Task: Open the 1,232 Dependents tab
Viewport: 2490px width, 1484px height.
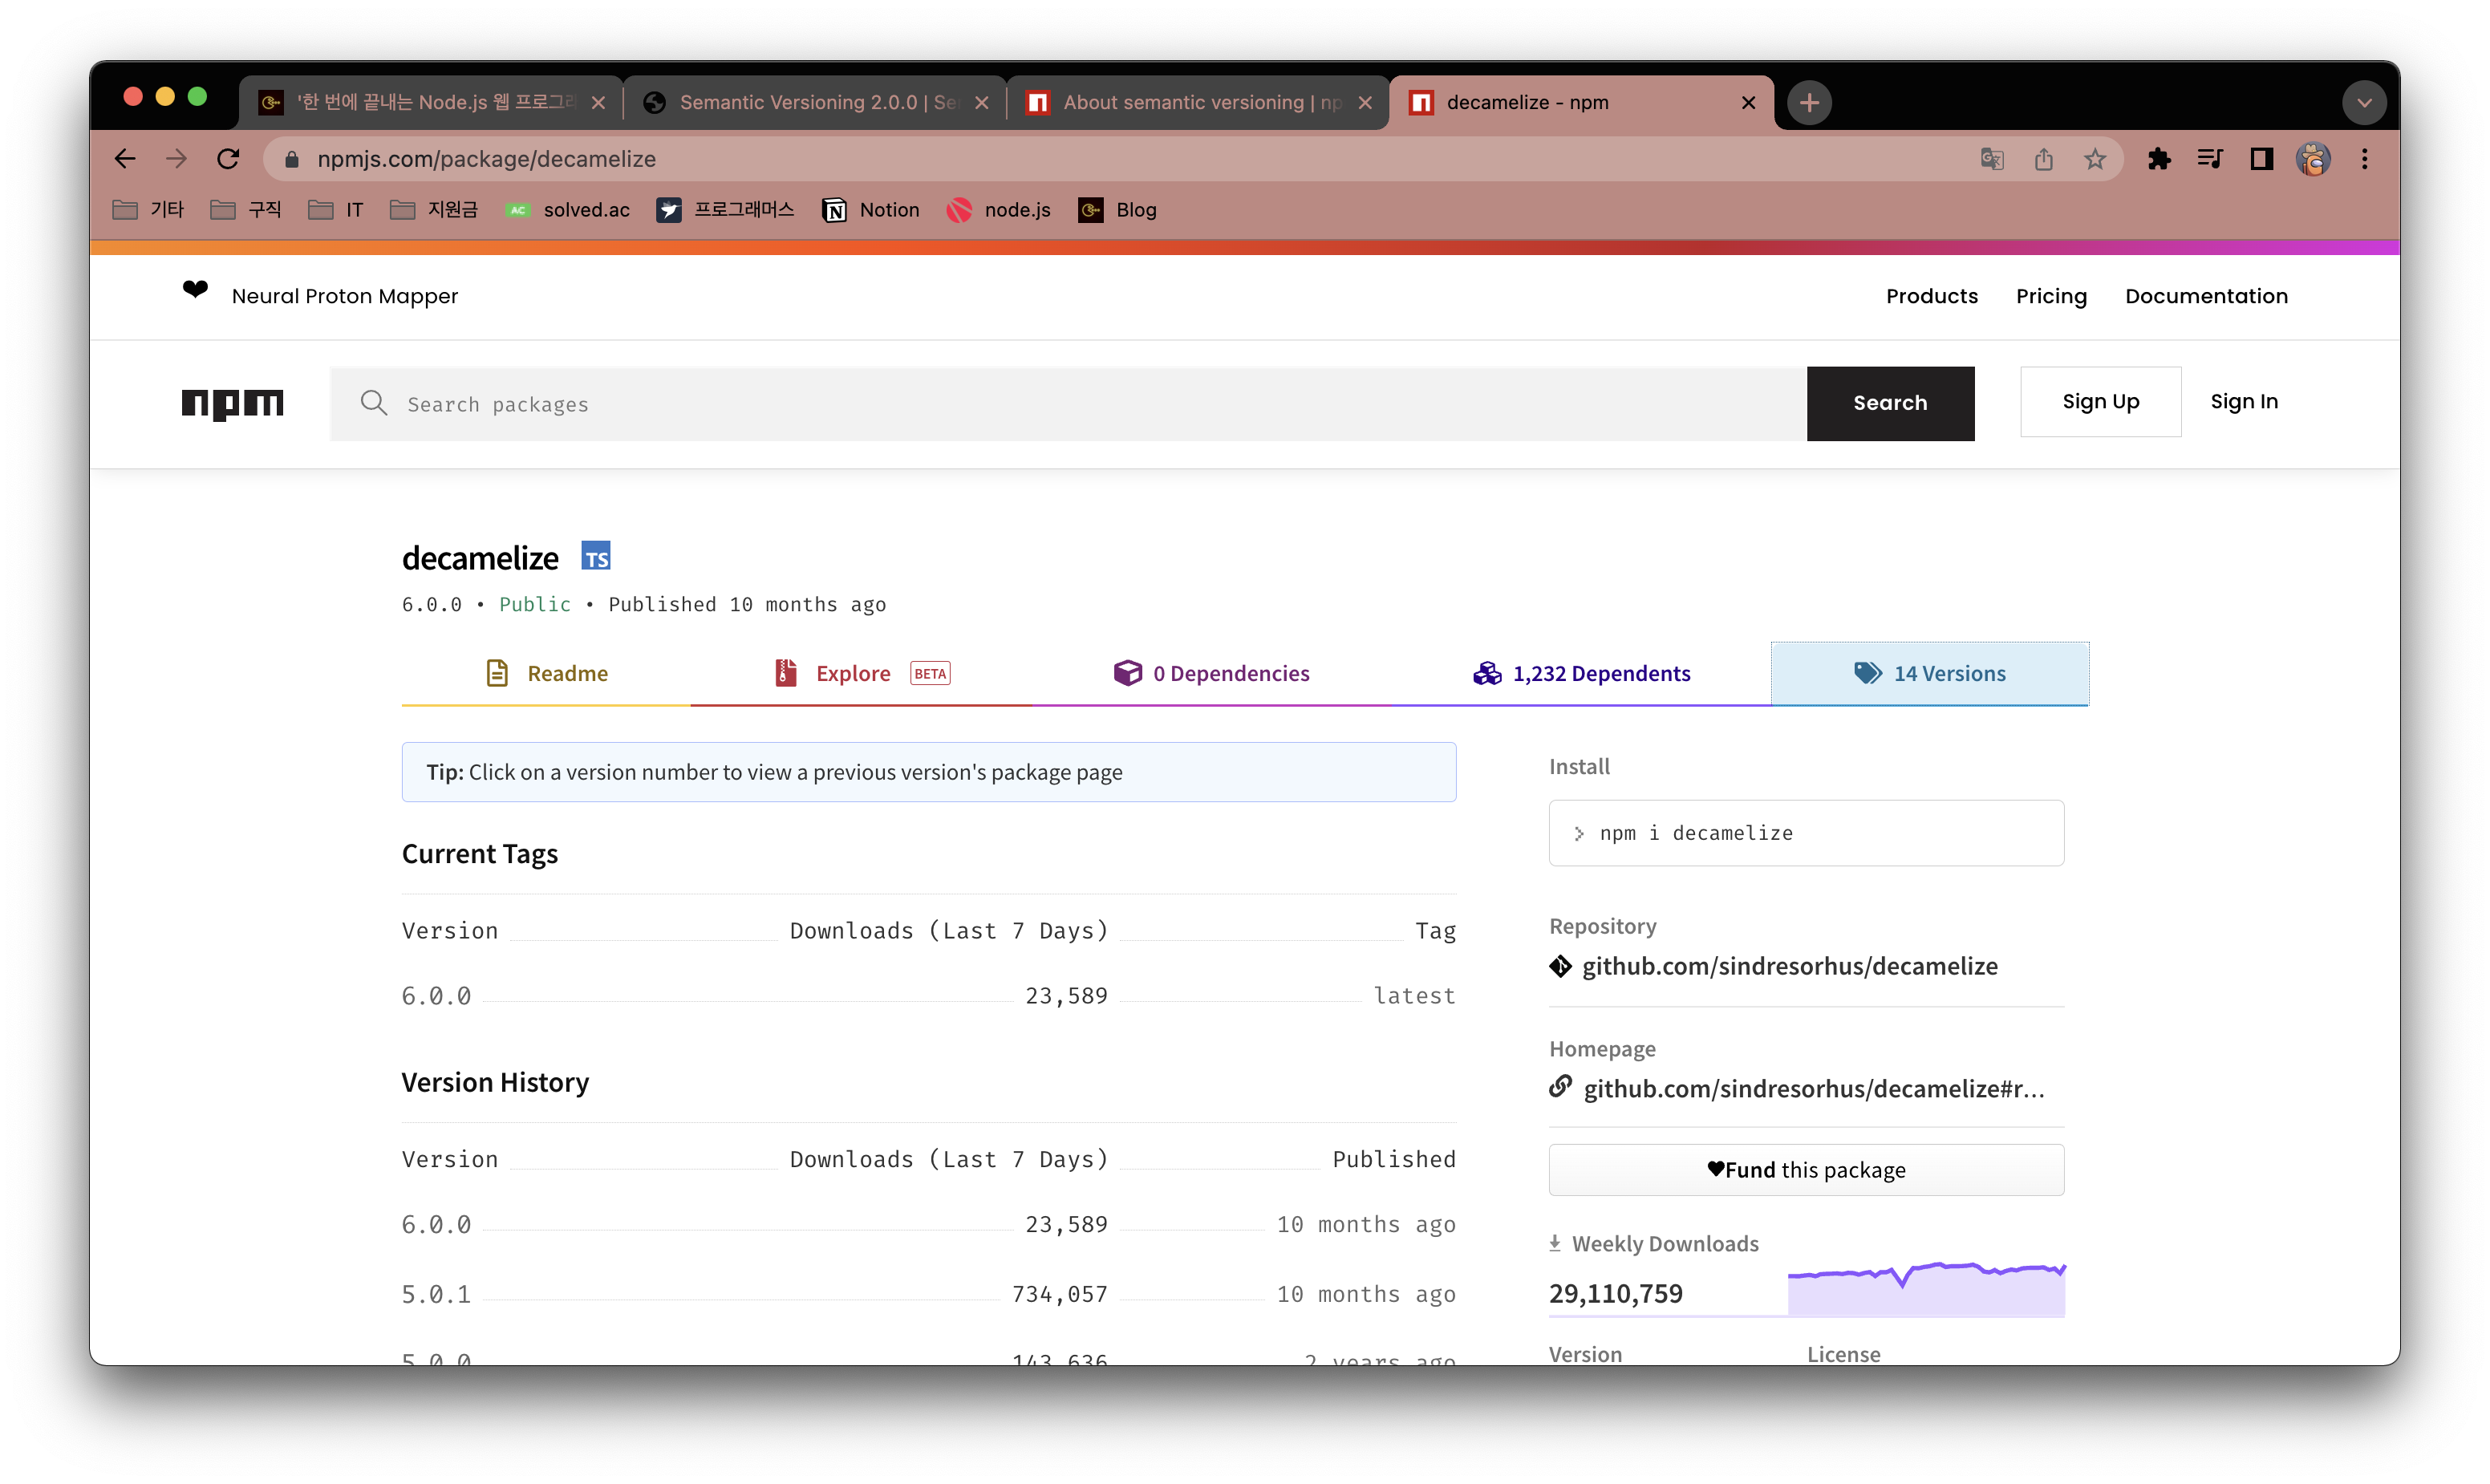Action: (1581, 674)
